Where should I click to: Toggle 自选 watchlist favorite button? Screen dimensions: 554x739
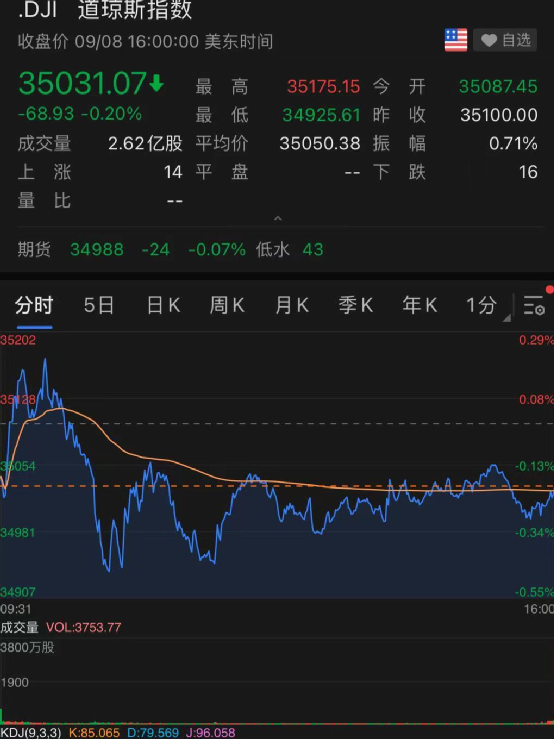point(505,40)
